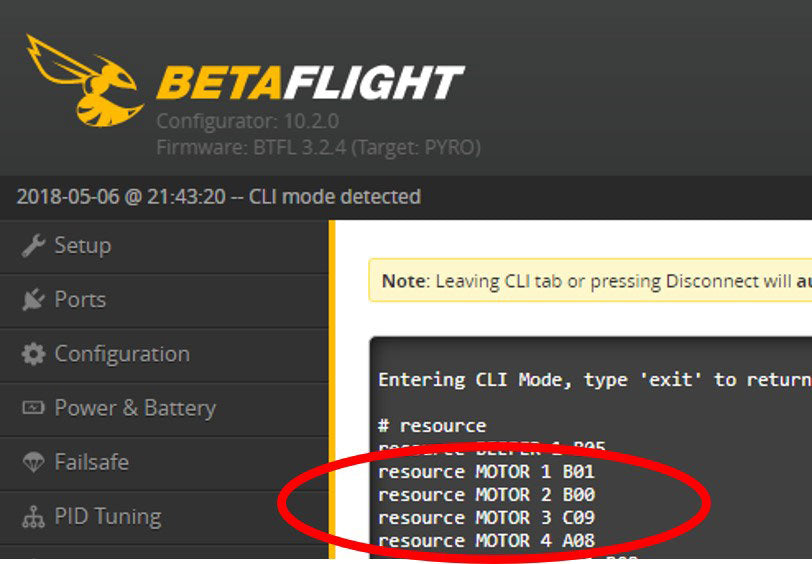
Task: Click the parachute icon beside Failsafe
Action: [x=33, y=462]
